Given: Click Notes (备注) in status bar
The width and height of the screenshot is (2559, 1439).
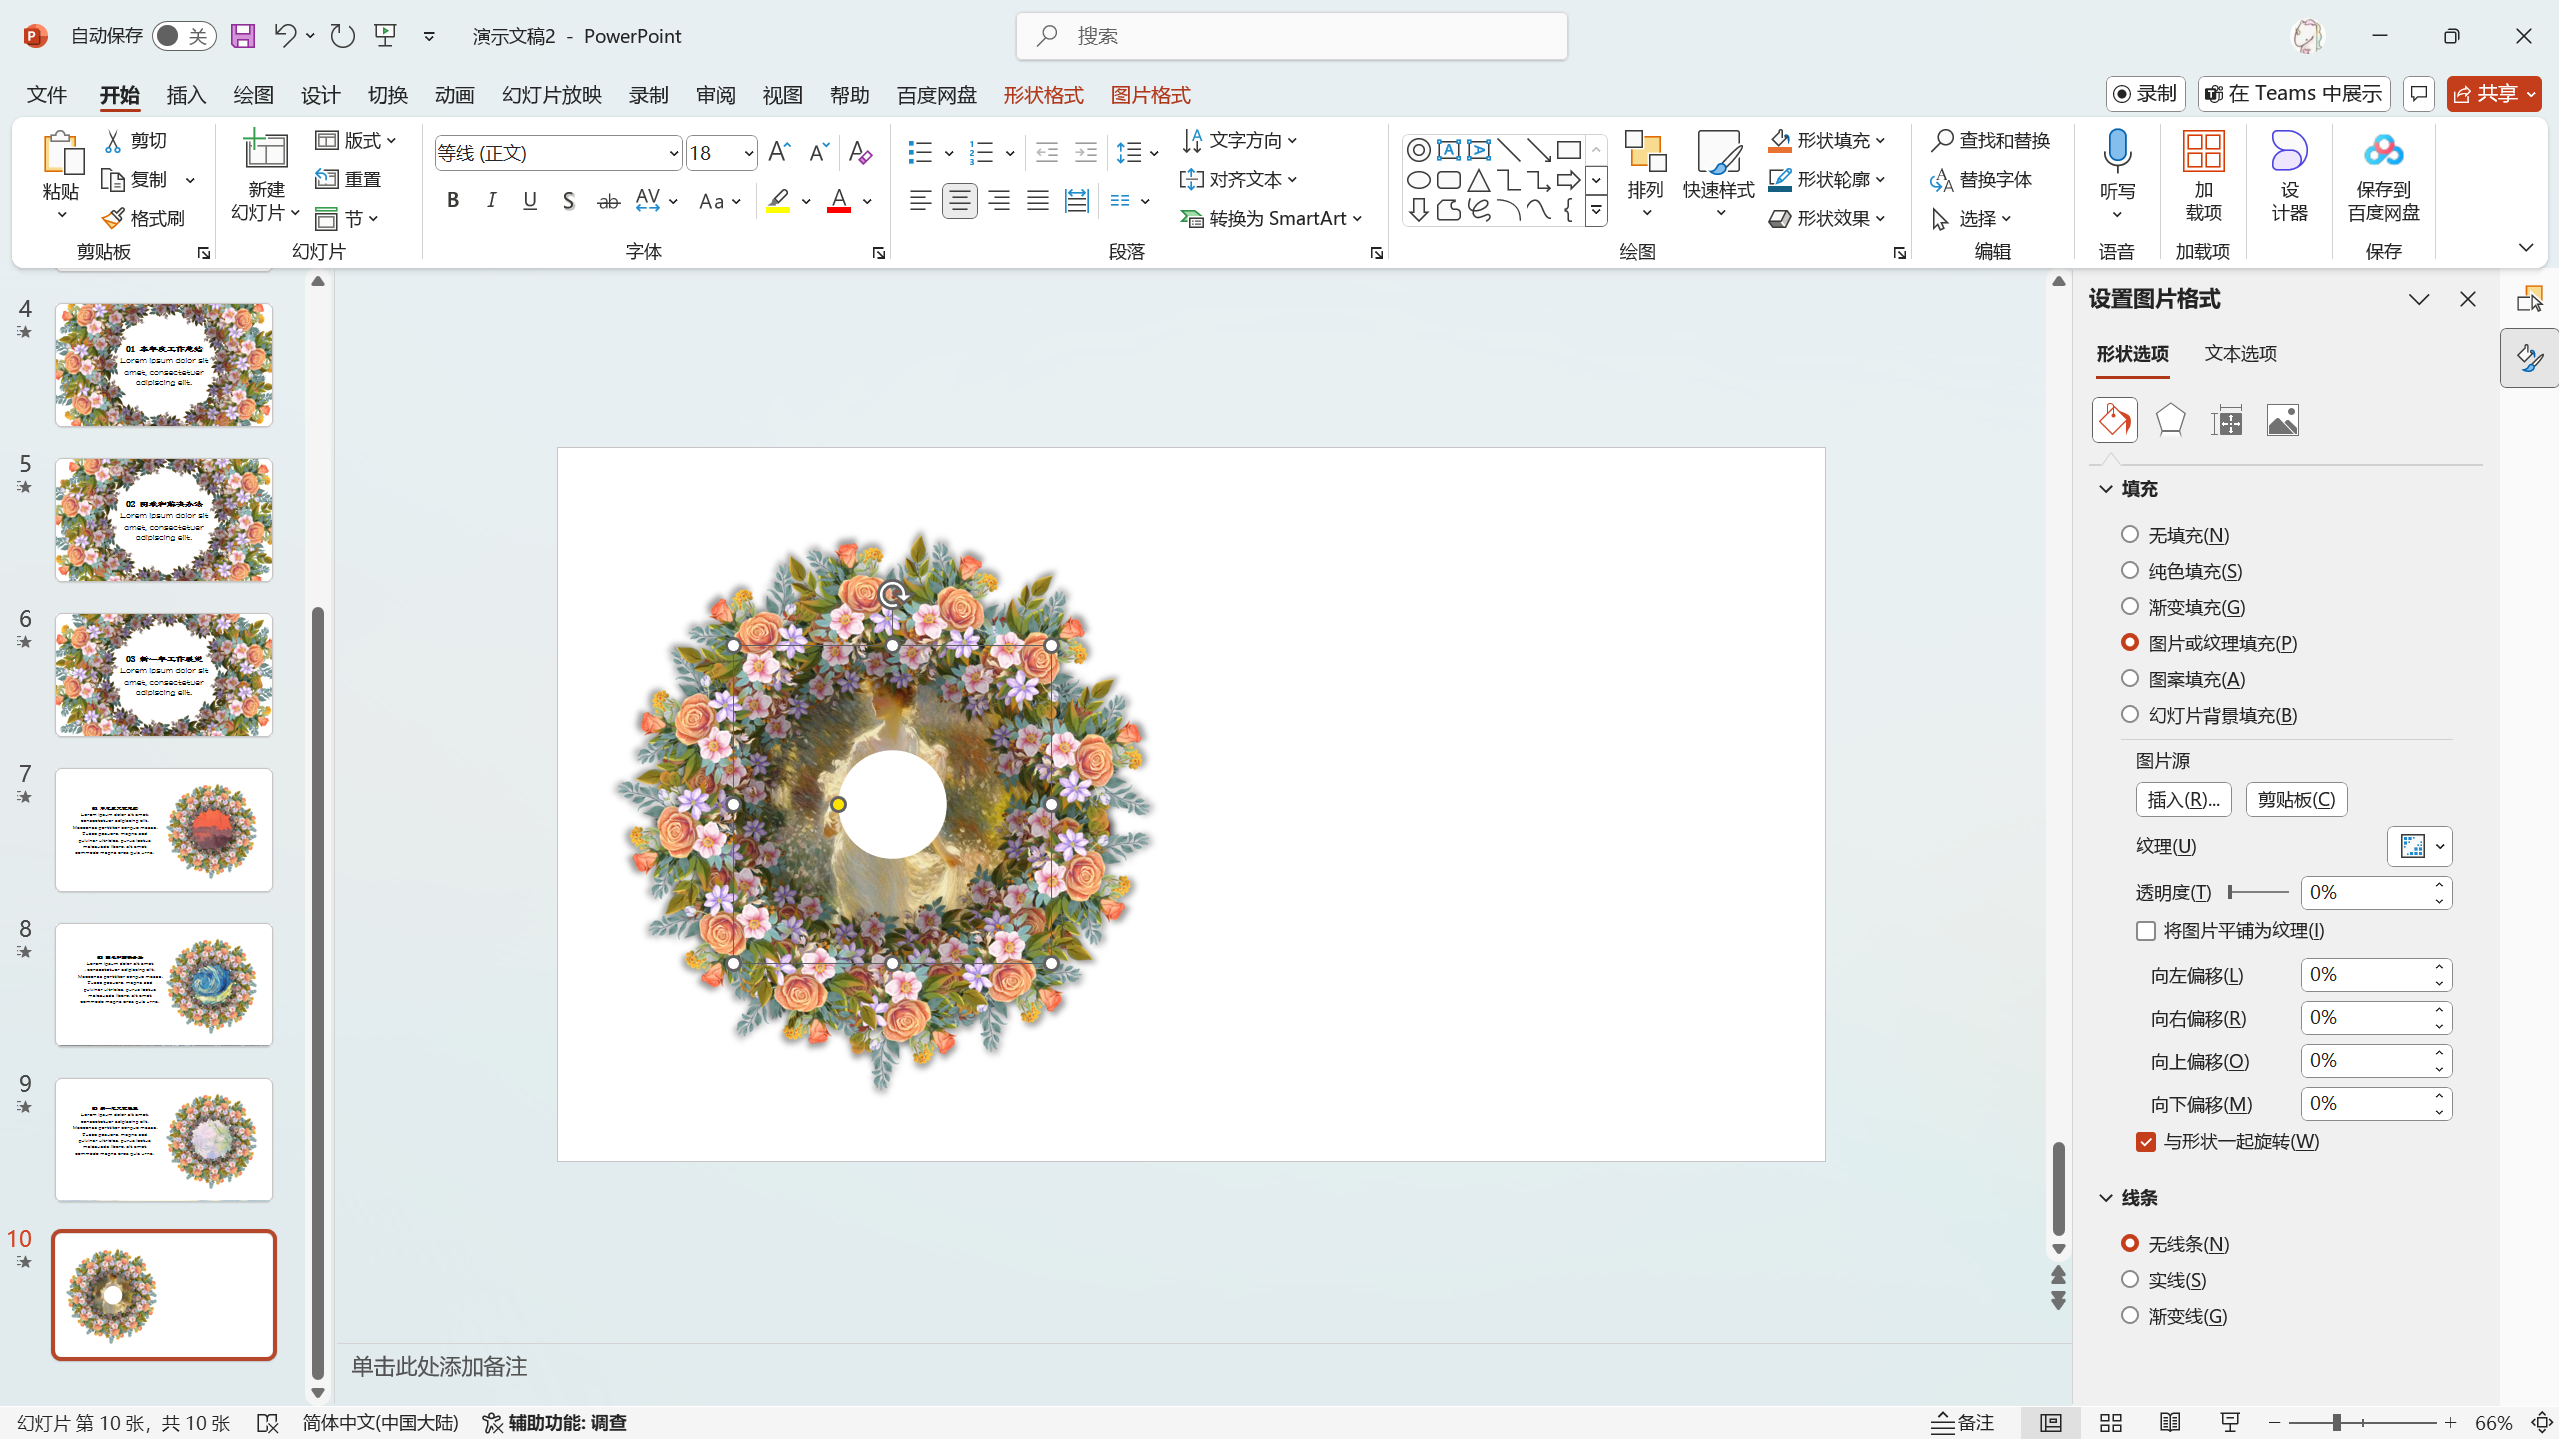Looking at the screenshot, I should [x=1962, y=1422].
